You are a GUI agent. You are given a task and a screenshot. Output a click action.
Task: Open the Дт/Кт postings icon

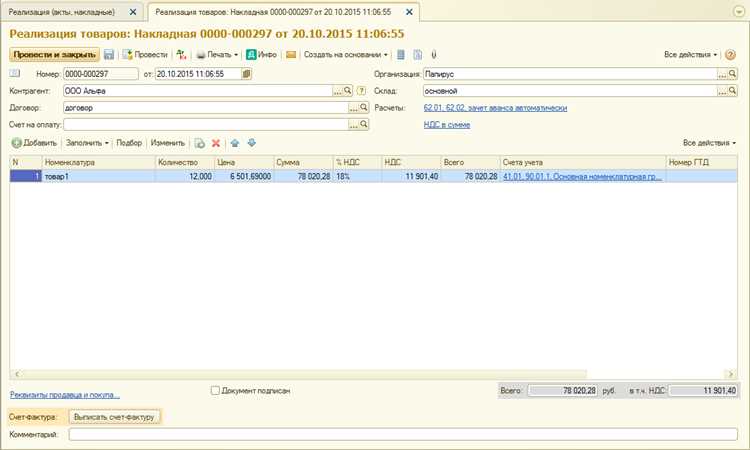181,55
